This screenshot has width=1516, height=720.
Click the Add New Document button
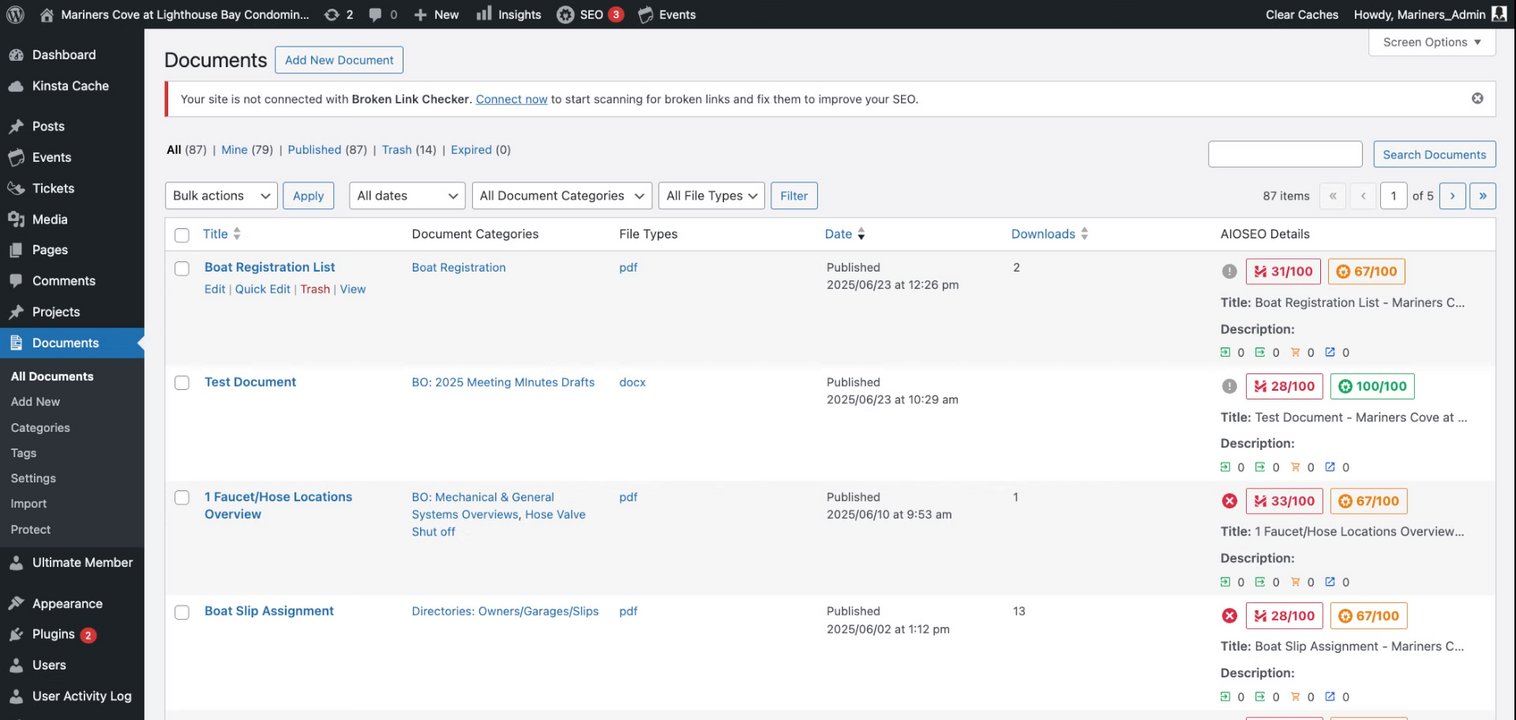click(339, 60)
